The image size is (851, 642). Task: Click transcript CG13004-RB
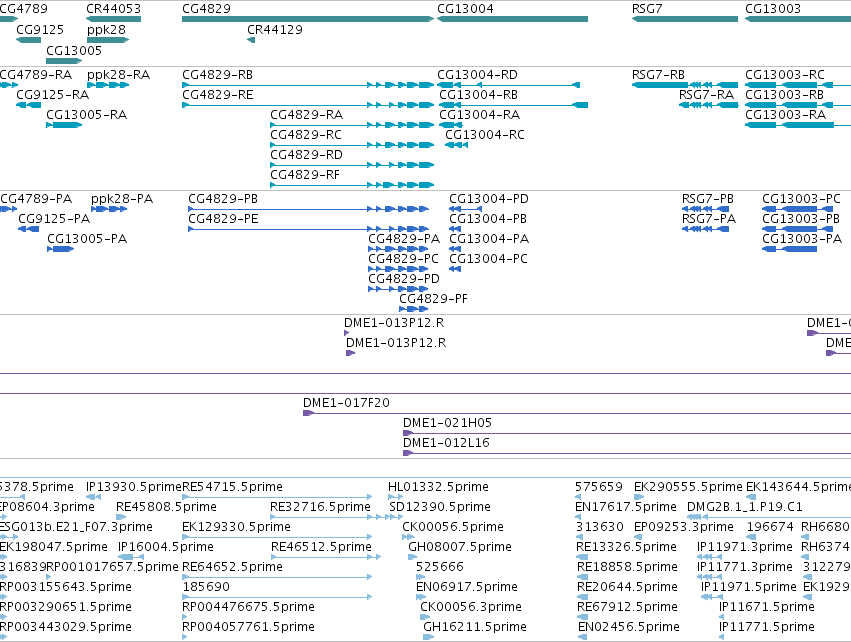(x=513, y=105)
